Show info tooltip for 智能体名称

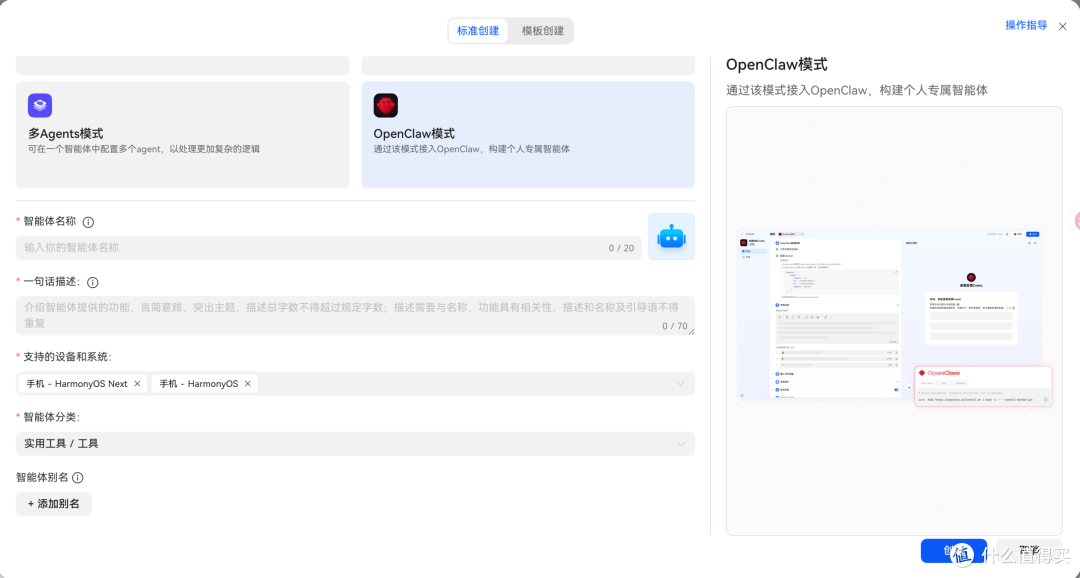88,222
